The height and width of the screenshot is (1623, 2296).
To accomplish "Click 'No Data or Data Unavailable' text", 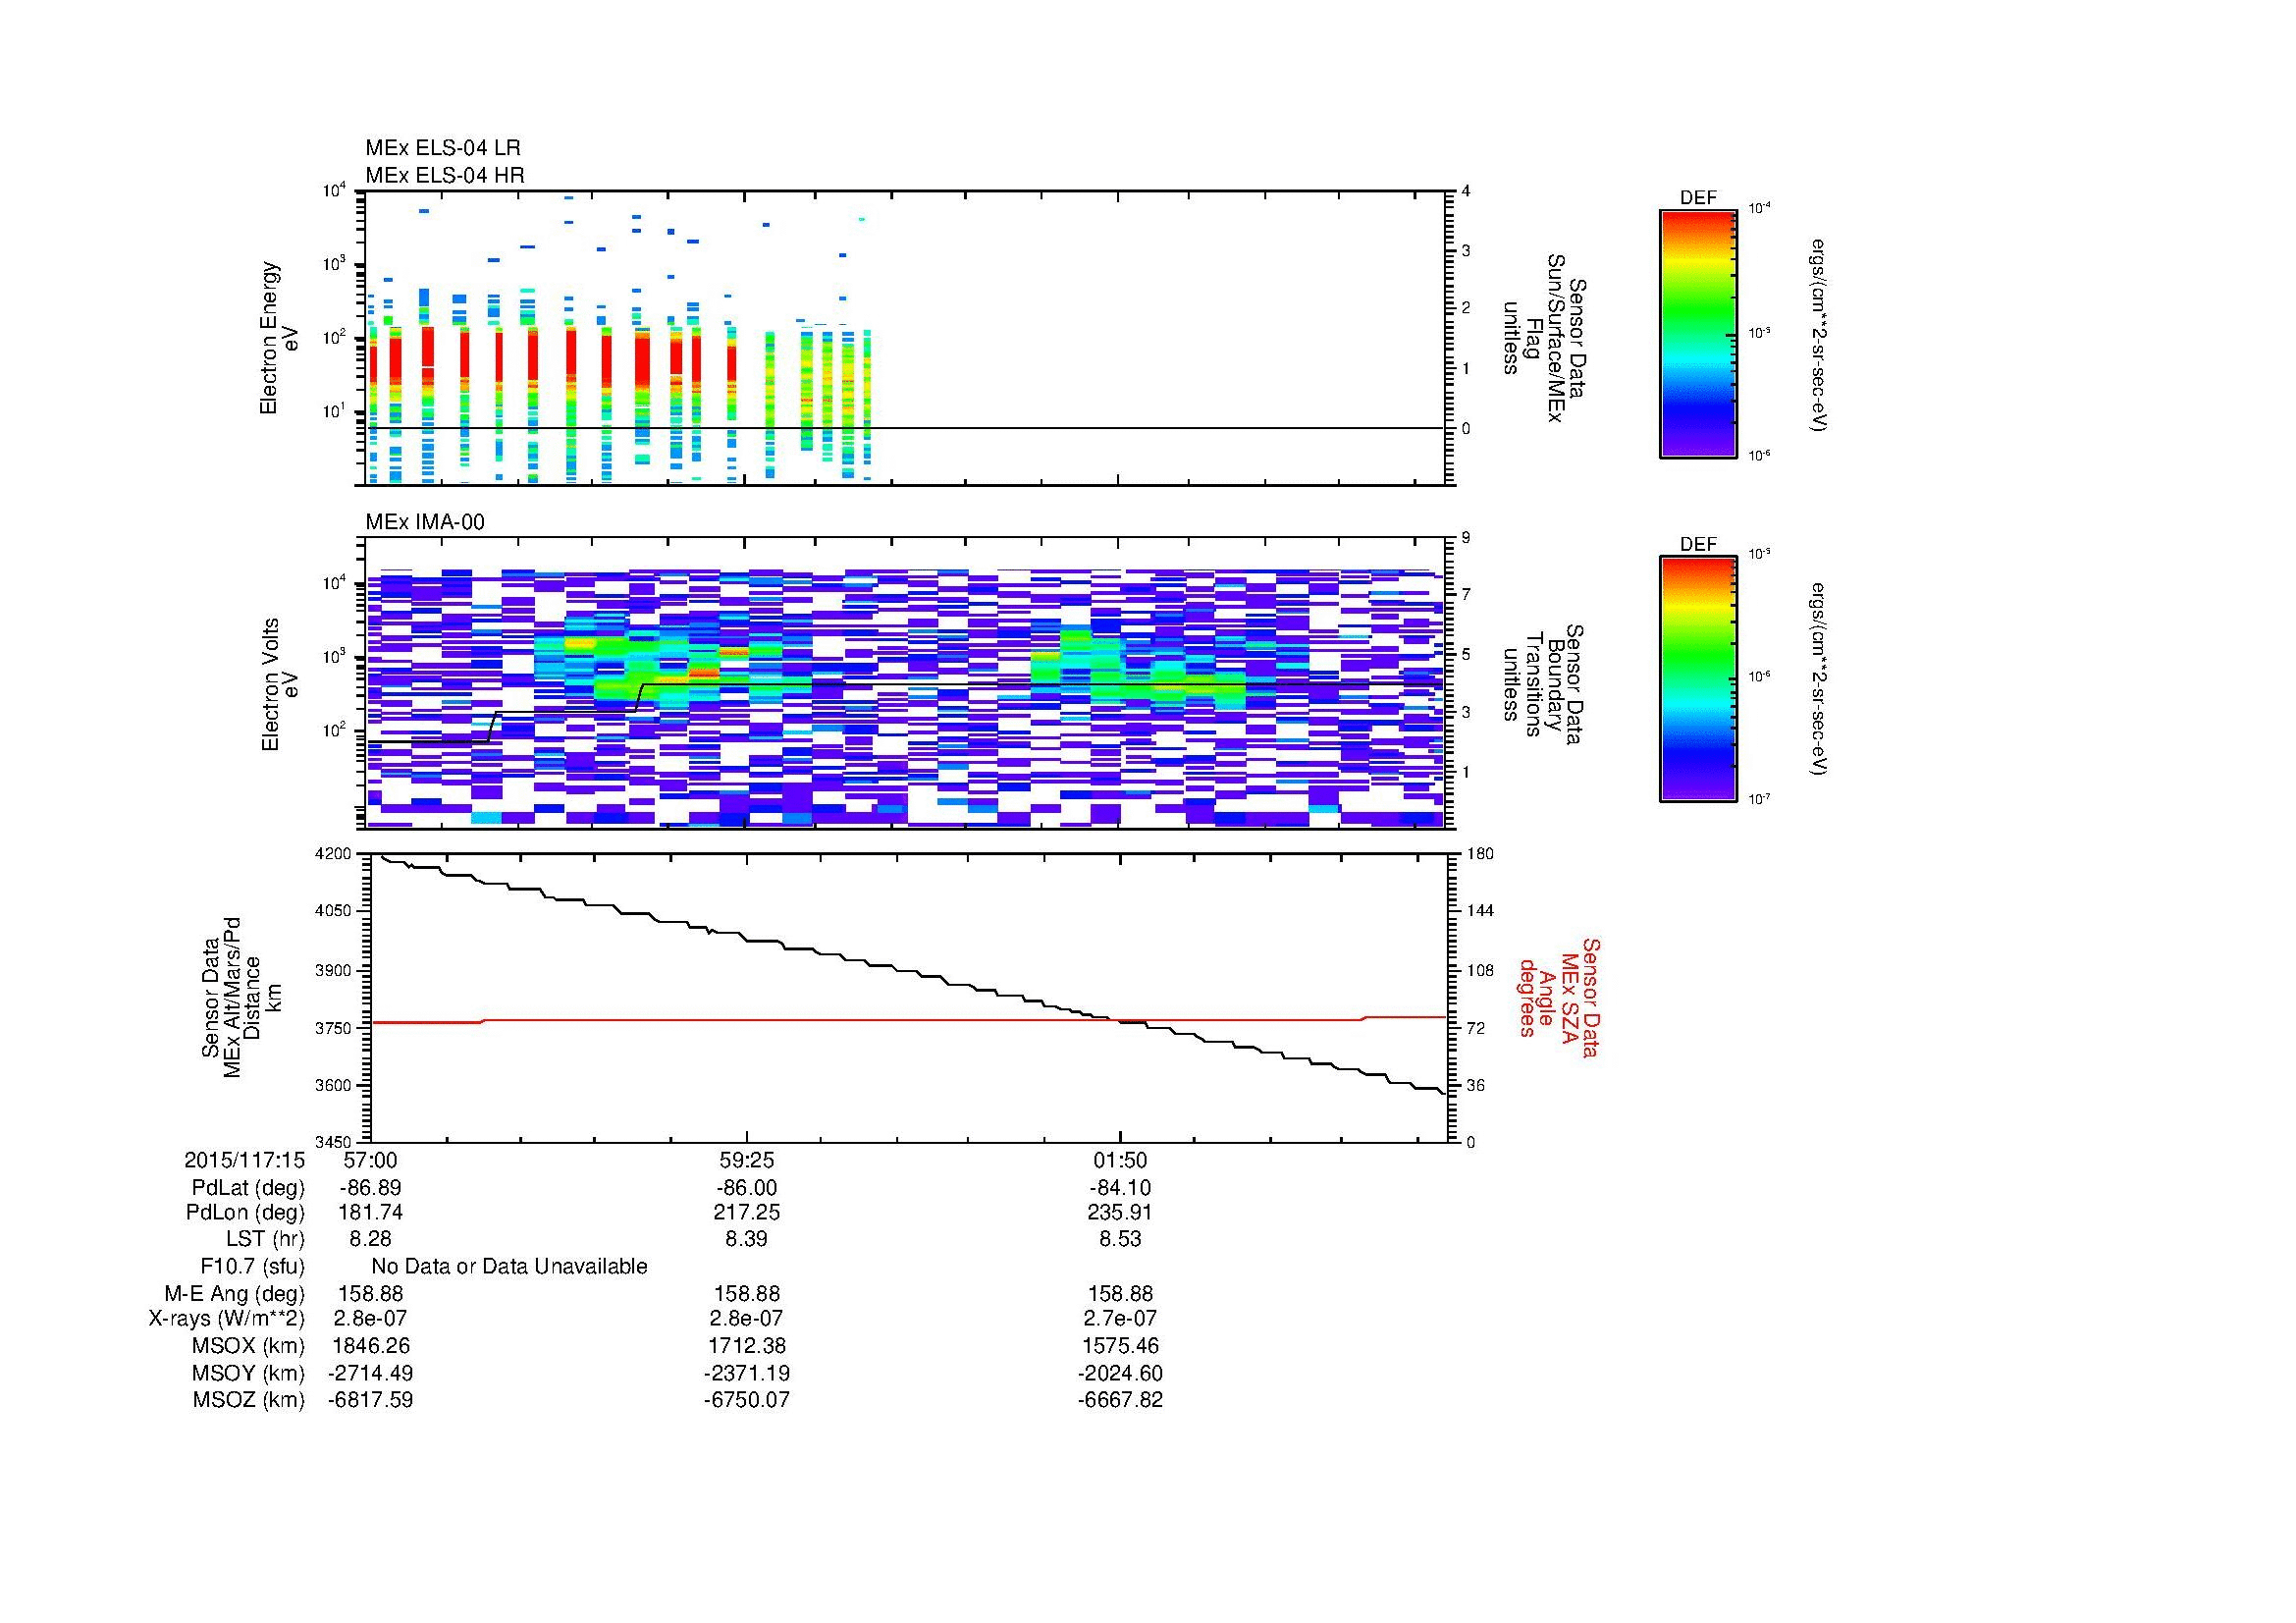I will pyautogui.click(x=509, y=1267).
